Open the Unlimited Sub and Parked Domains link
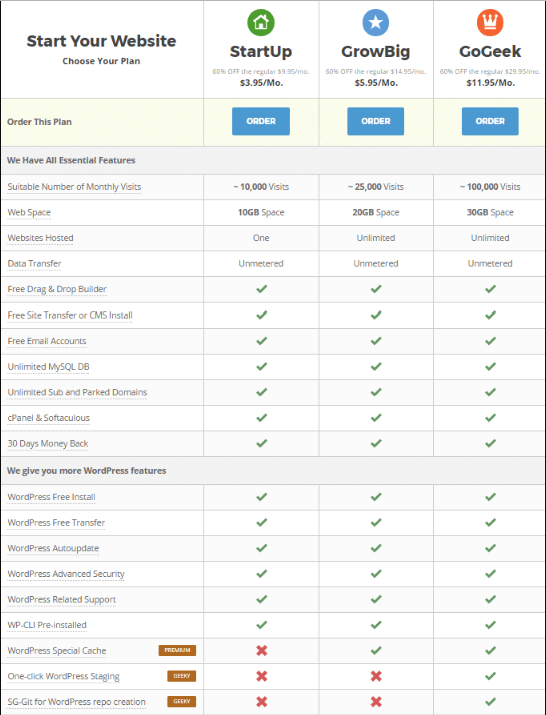Image resolution: width=546 pixels, height=715 pixels. tap(77, 392)
